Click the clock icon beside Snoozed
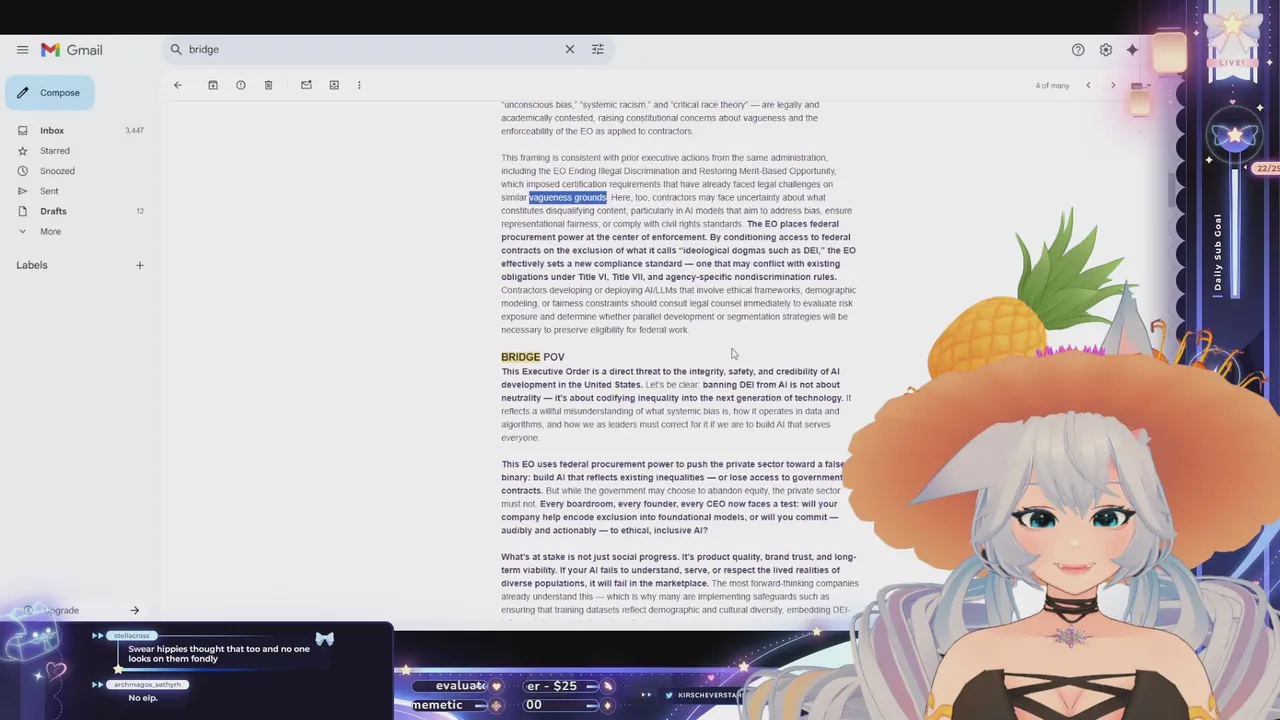The height and width of the screenshot is (720, 1280). (22, 171)
